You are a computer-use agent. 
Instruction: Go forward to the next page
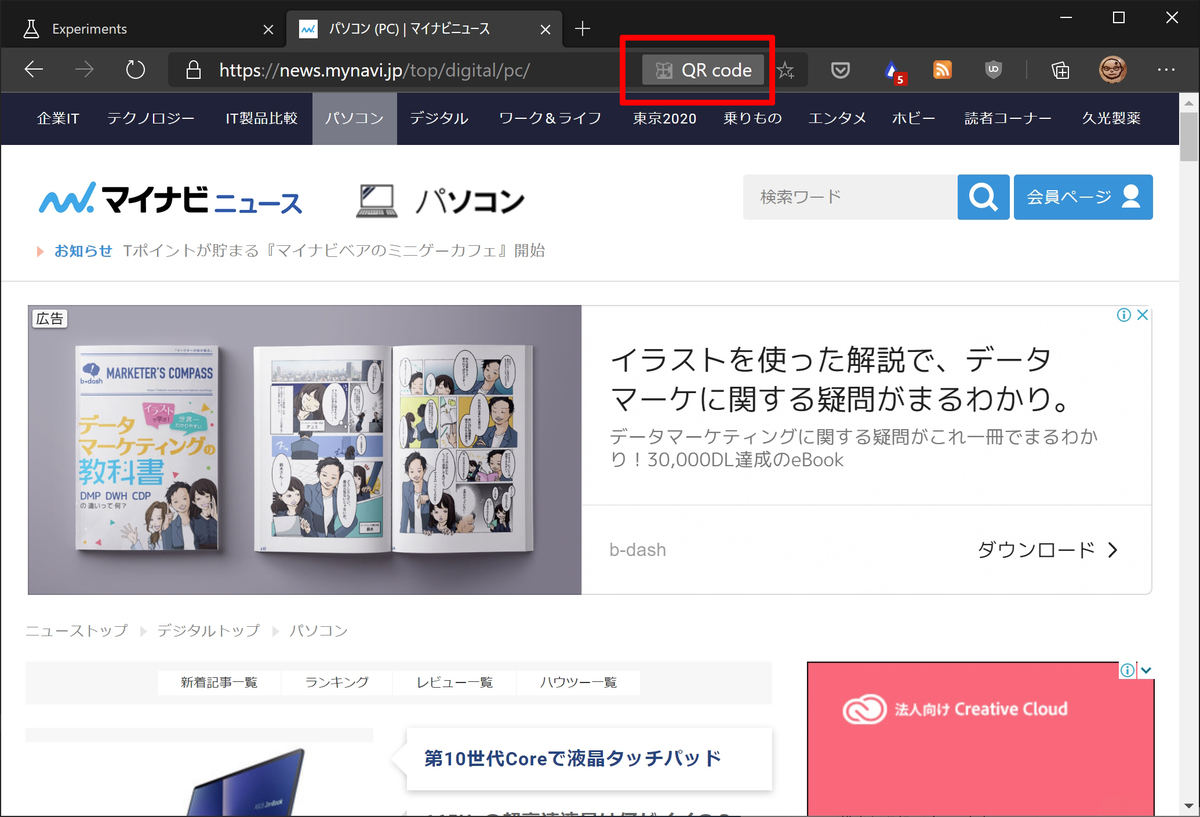[85, 70]
